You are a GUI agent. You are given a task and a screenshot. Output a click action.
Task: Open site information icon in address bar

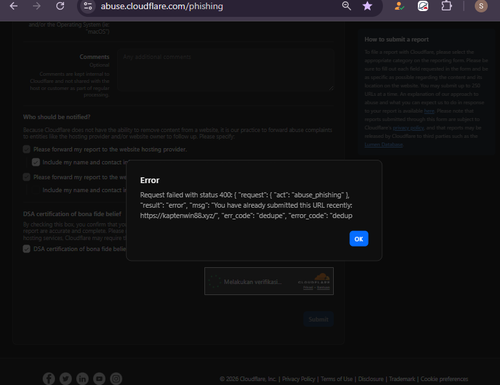click(x=88, y=6)
